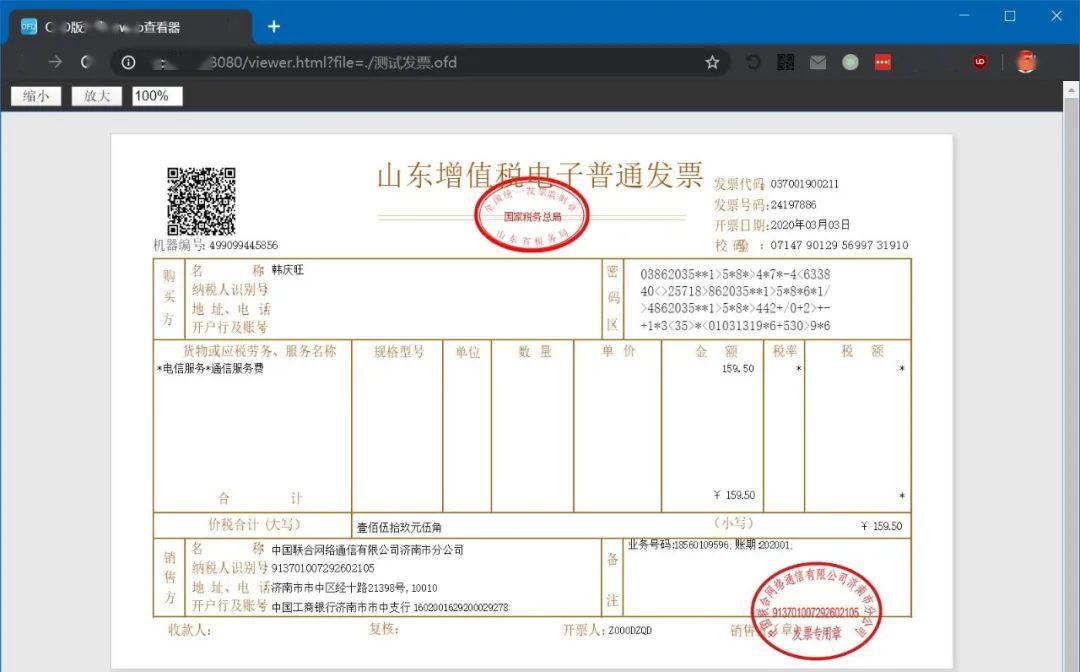
Task: Click the mail extension icon in the toolbar
Action: (818, 62)
